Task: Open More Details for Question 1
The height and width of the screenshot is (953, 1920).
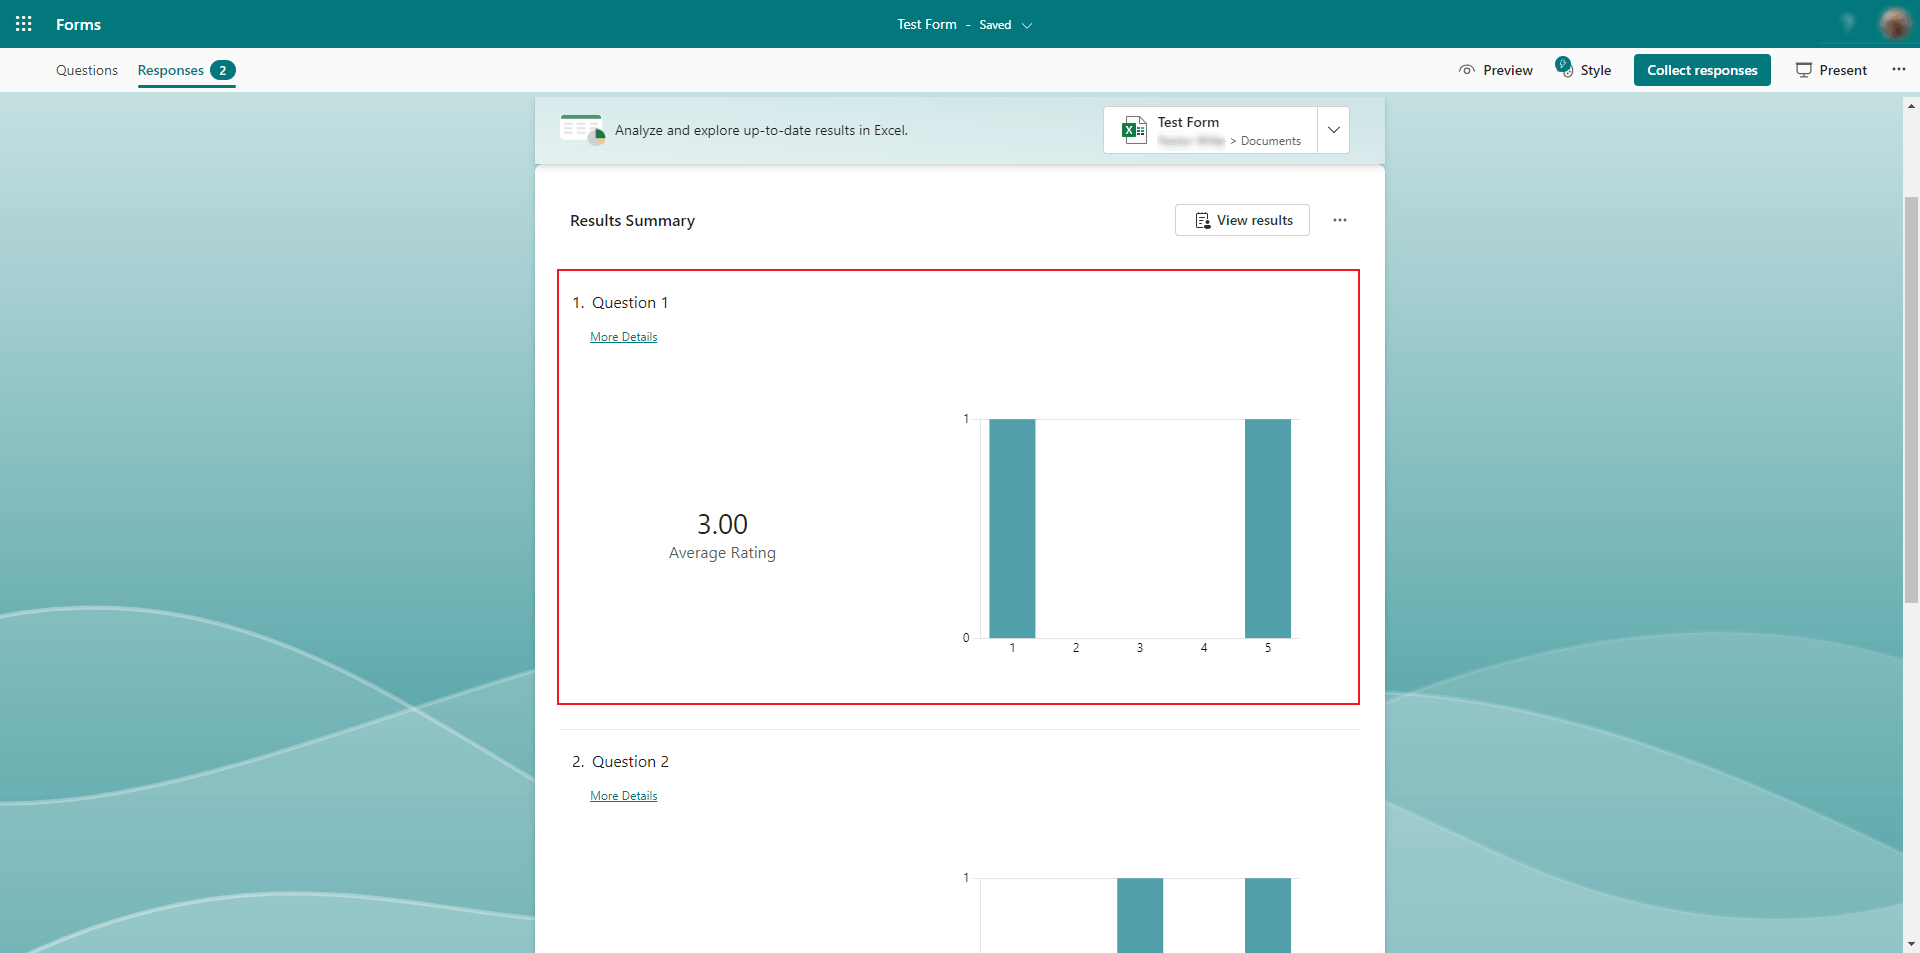Action: point(623,336)
